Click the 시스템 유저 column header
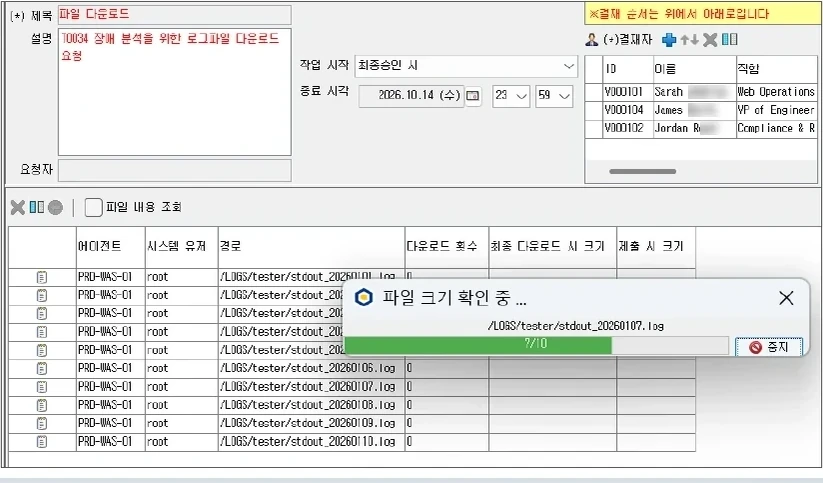This screenshot has height=483, width=823. [181, 247]
